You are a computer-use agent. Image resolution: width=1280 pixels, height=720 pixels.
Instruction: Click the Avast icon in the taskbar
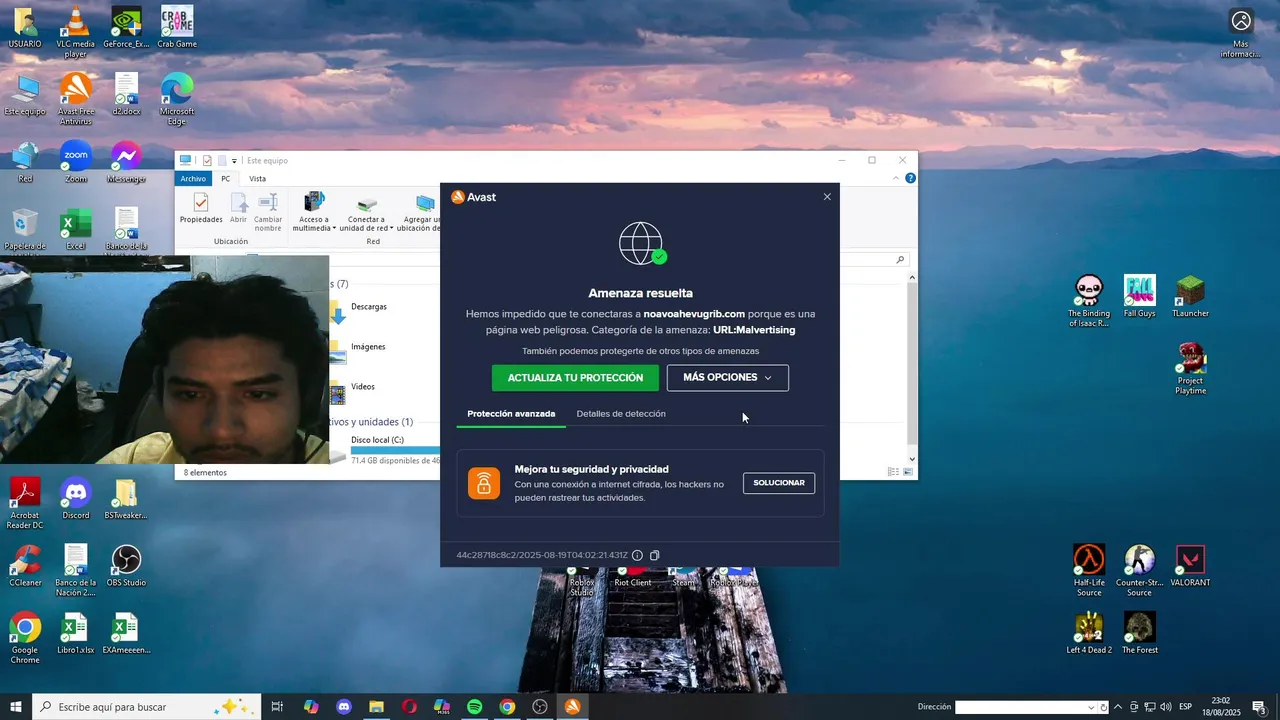(572, 707)
